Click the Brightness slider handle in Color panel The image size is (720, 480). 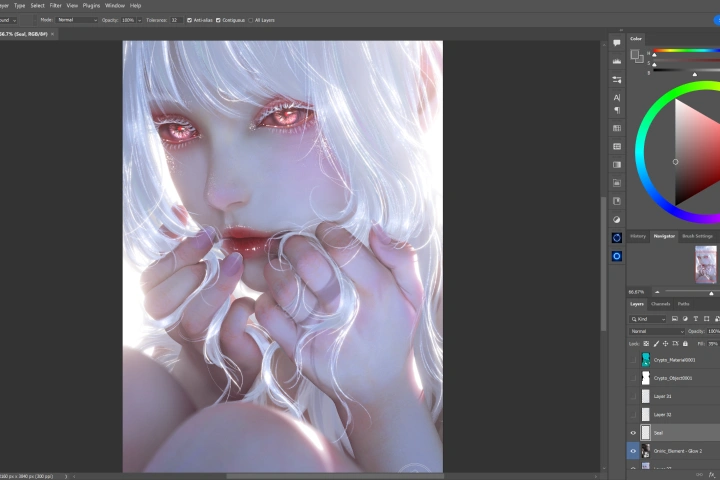click(x=695, y=74)
